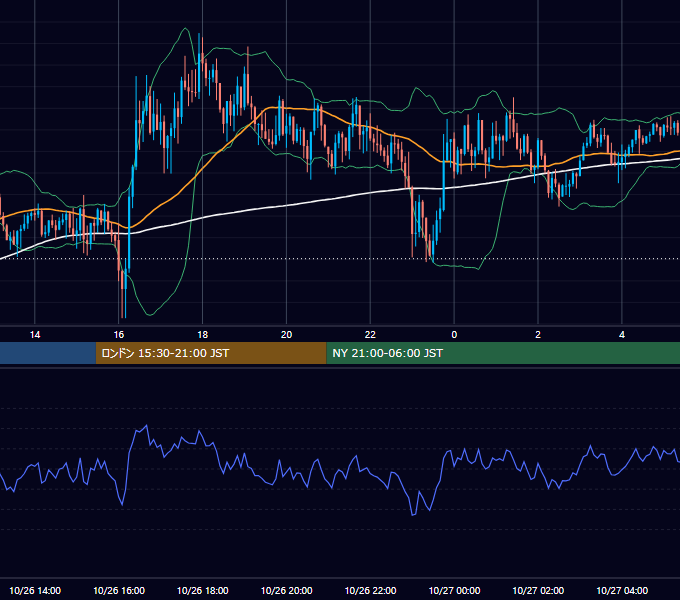Click the 10/26 20:00 date label
680x600 pixels.
coord(286,590)
